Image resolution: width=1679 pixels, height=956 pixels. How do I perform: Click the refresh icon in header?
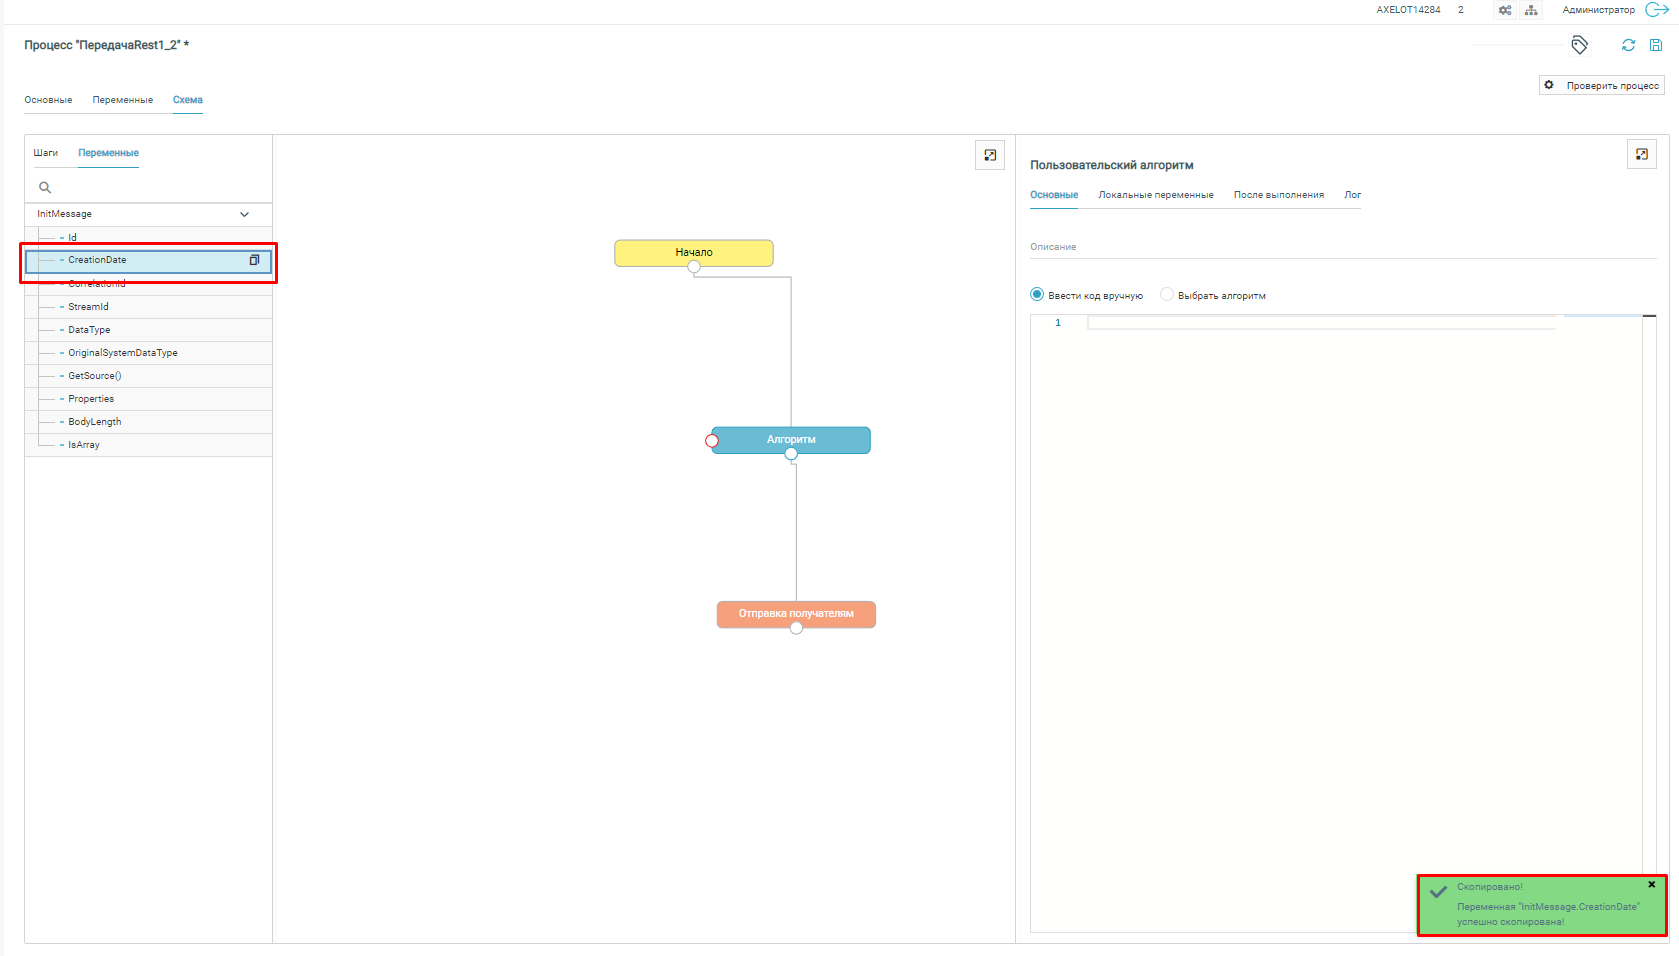[x=1628, y=45]
